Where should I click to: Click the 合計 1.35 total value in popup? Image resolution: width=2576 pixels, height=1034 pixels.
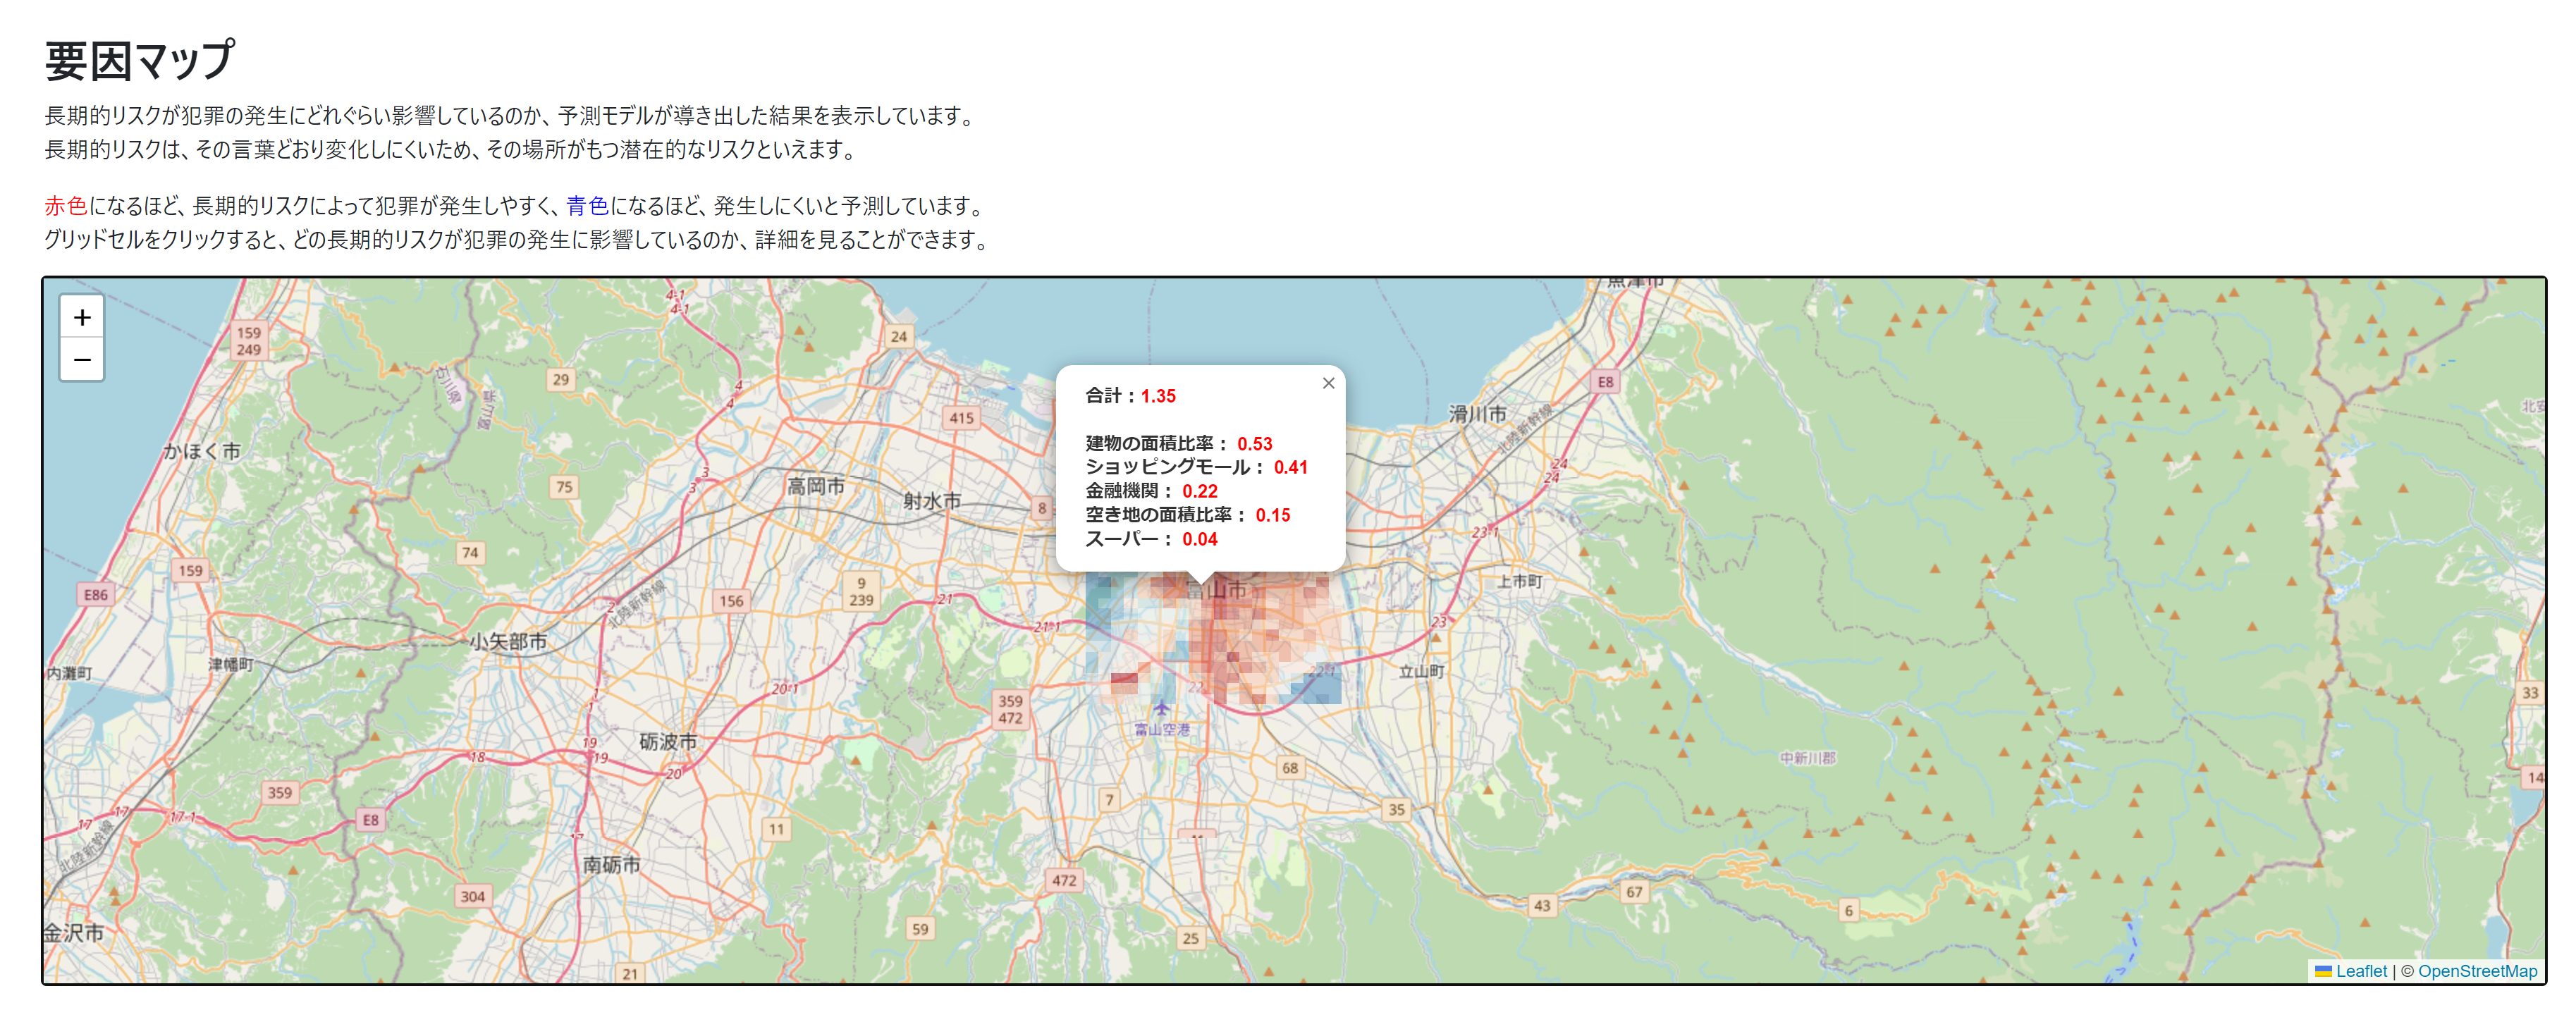1158,396
